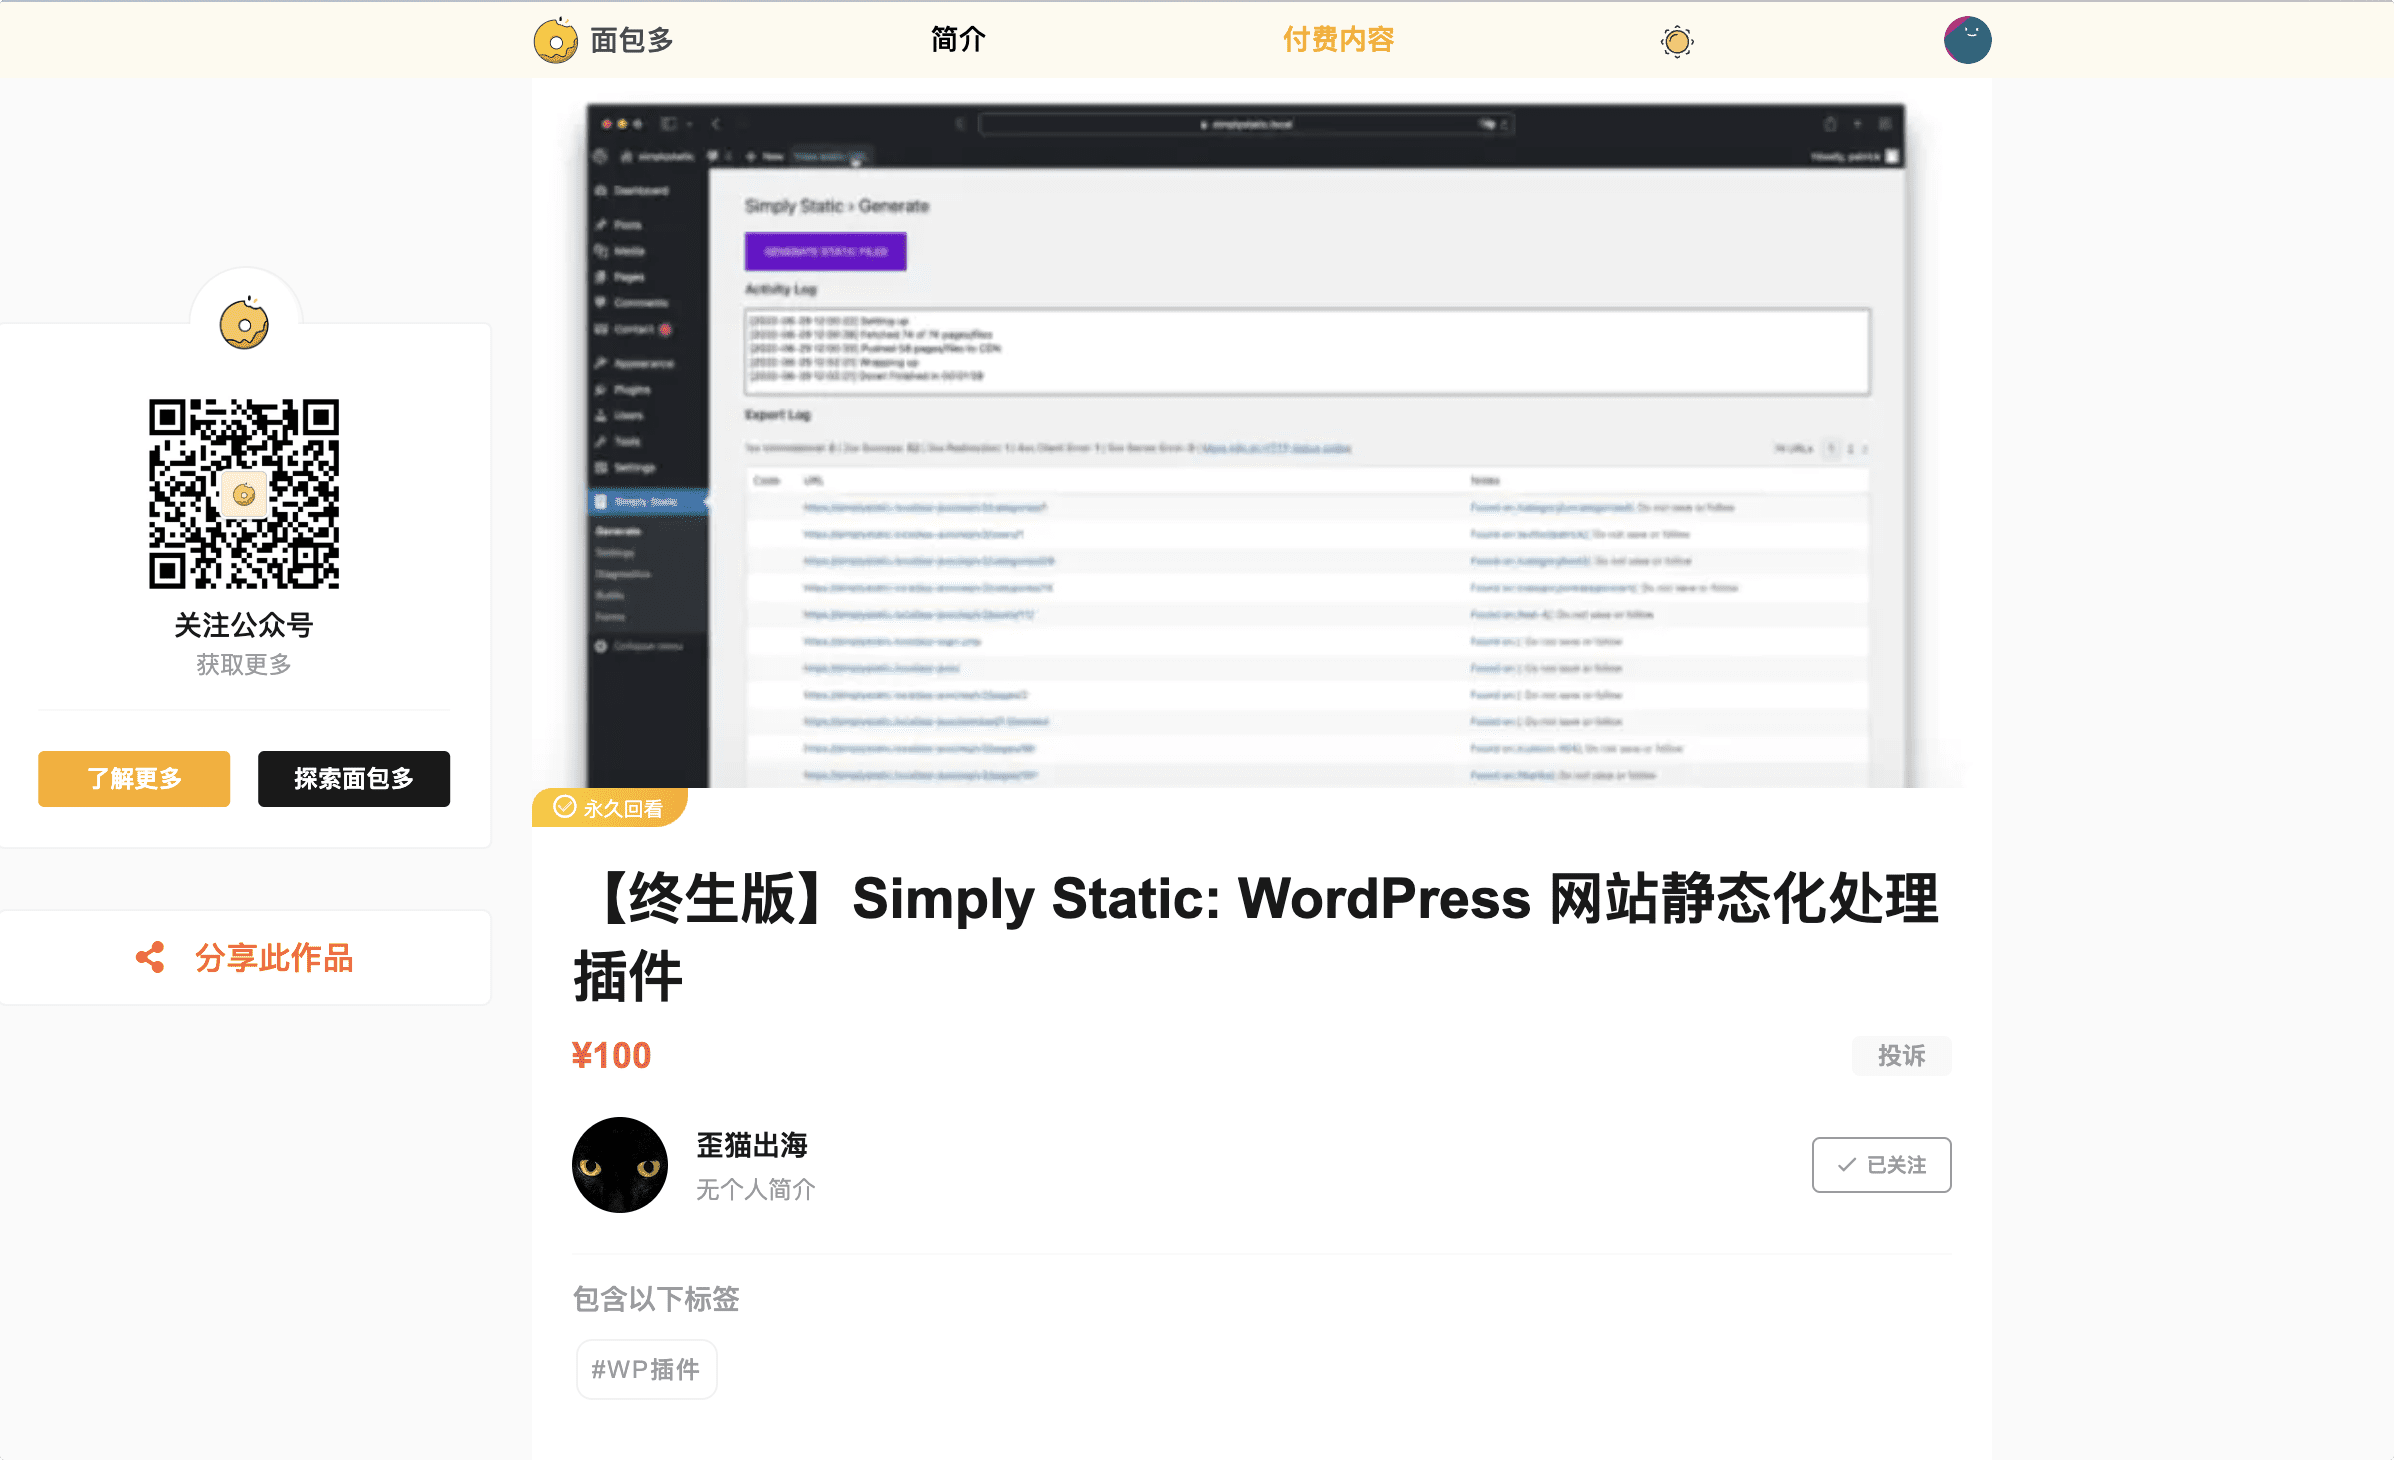Viewport: 2394px width, 1460px height.
Task: Click the 探索面包多 button
Action: pyautogui.click(x=354, y=778)
